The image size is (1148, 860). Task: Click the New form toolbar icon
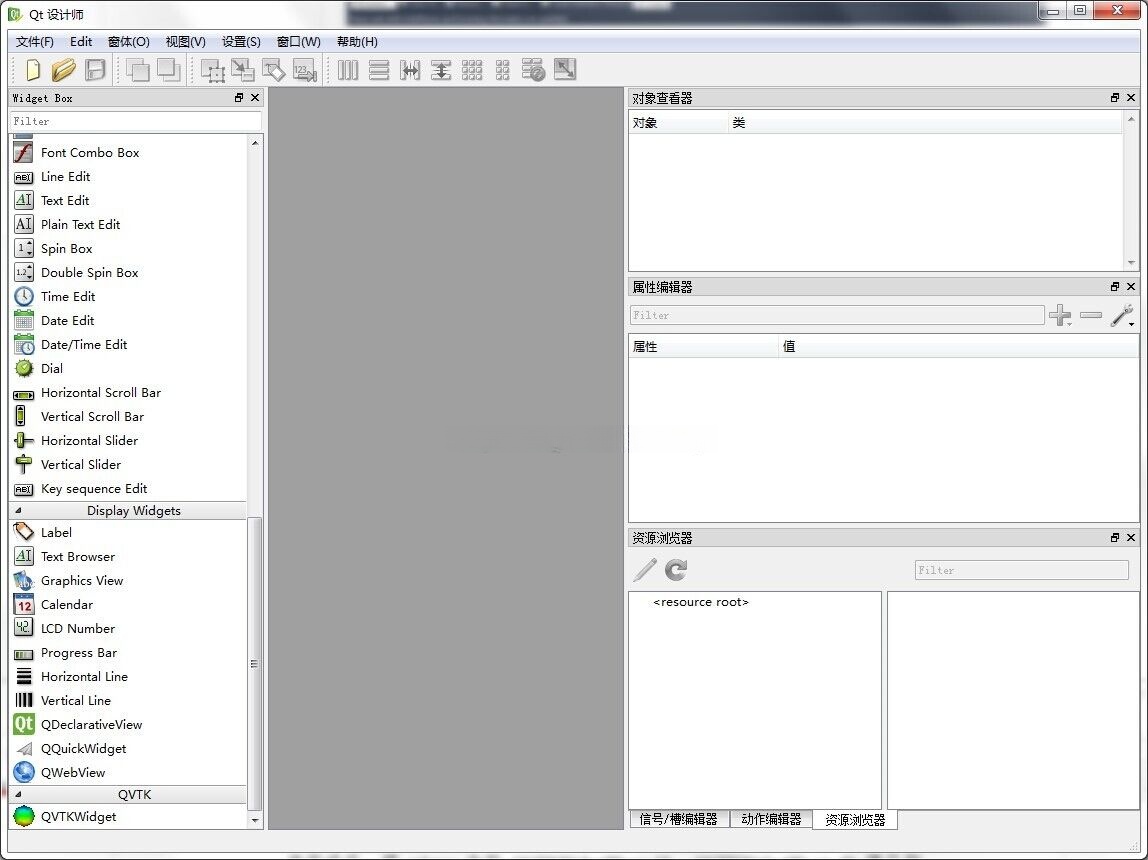click(x=32, y=70)
